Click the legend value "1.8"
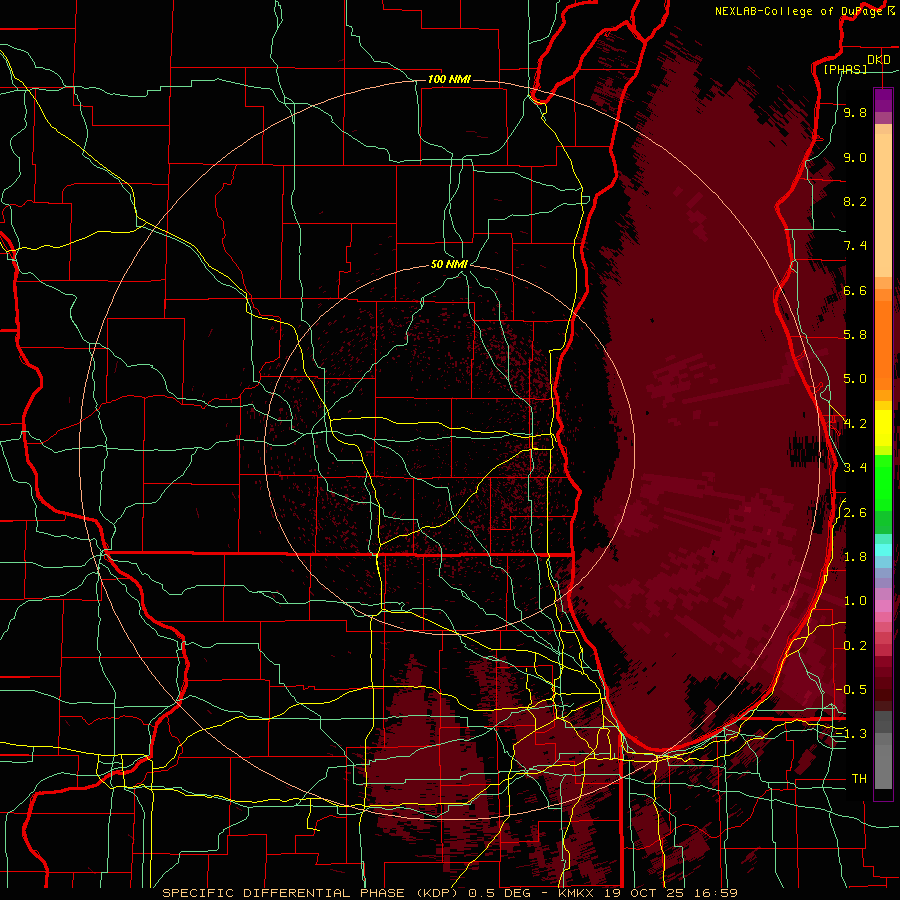Image resolution: width=900 pixels, height=900 pixels. (x=855, y=557)
